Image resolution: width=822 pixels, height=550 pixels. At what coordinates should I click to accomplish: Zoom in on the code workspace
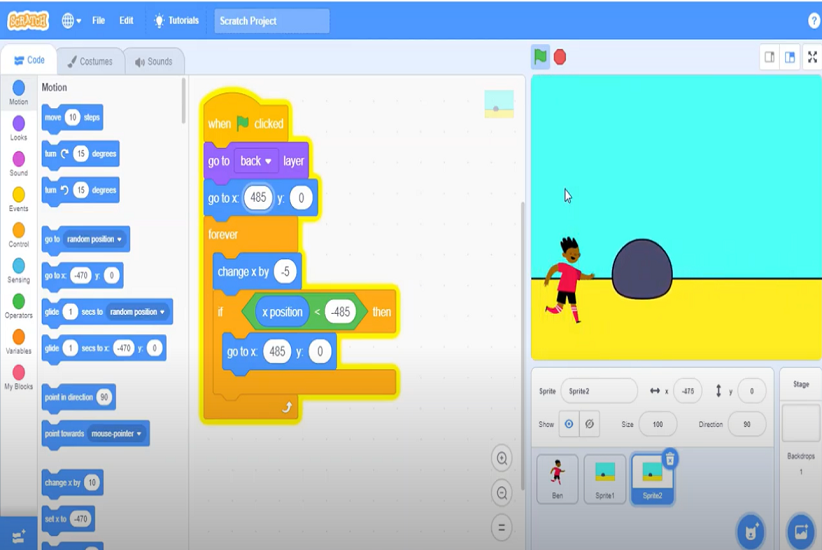(x=502, y=459)
